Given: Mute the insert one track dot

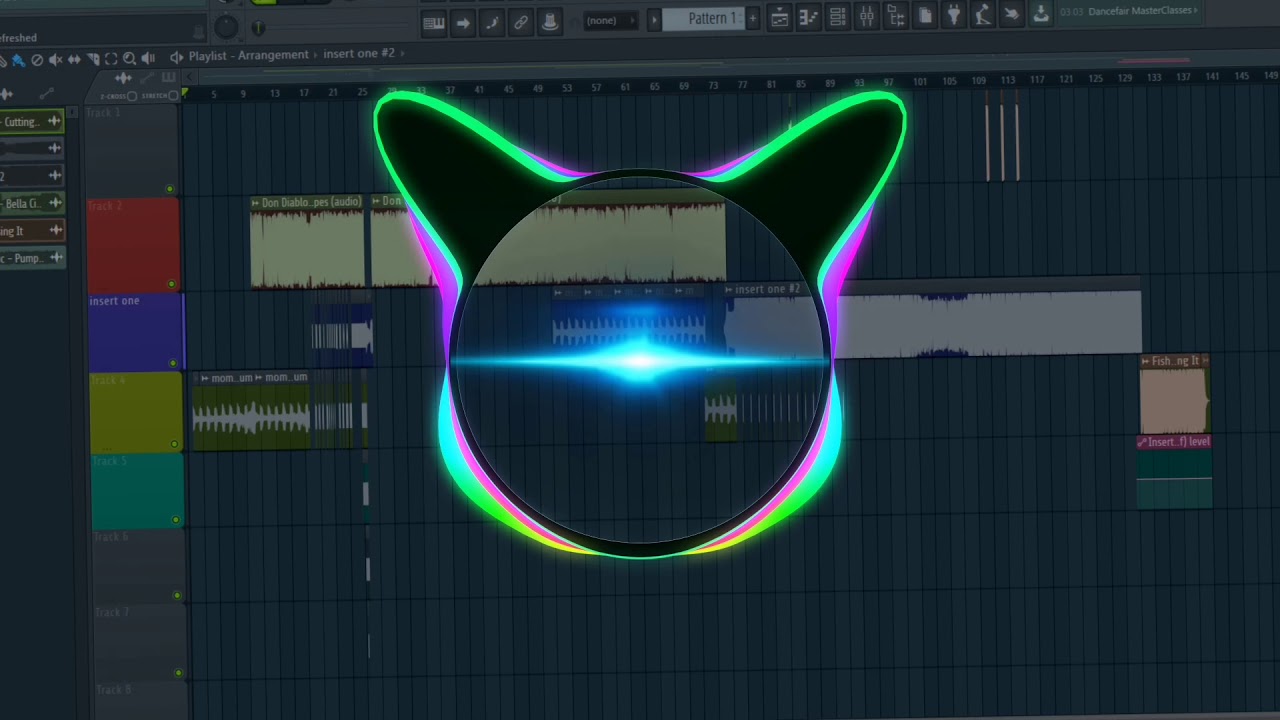Looking at the screenshot, I should point(172,363).
